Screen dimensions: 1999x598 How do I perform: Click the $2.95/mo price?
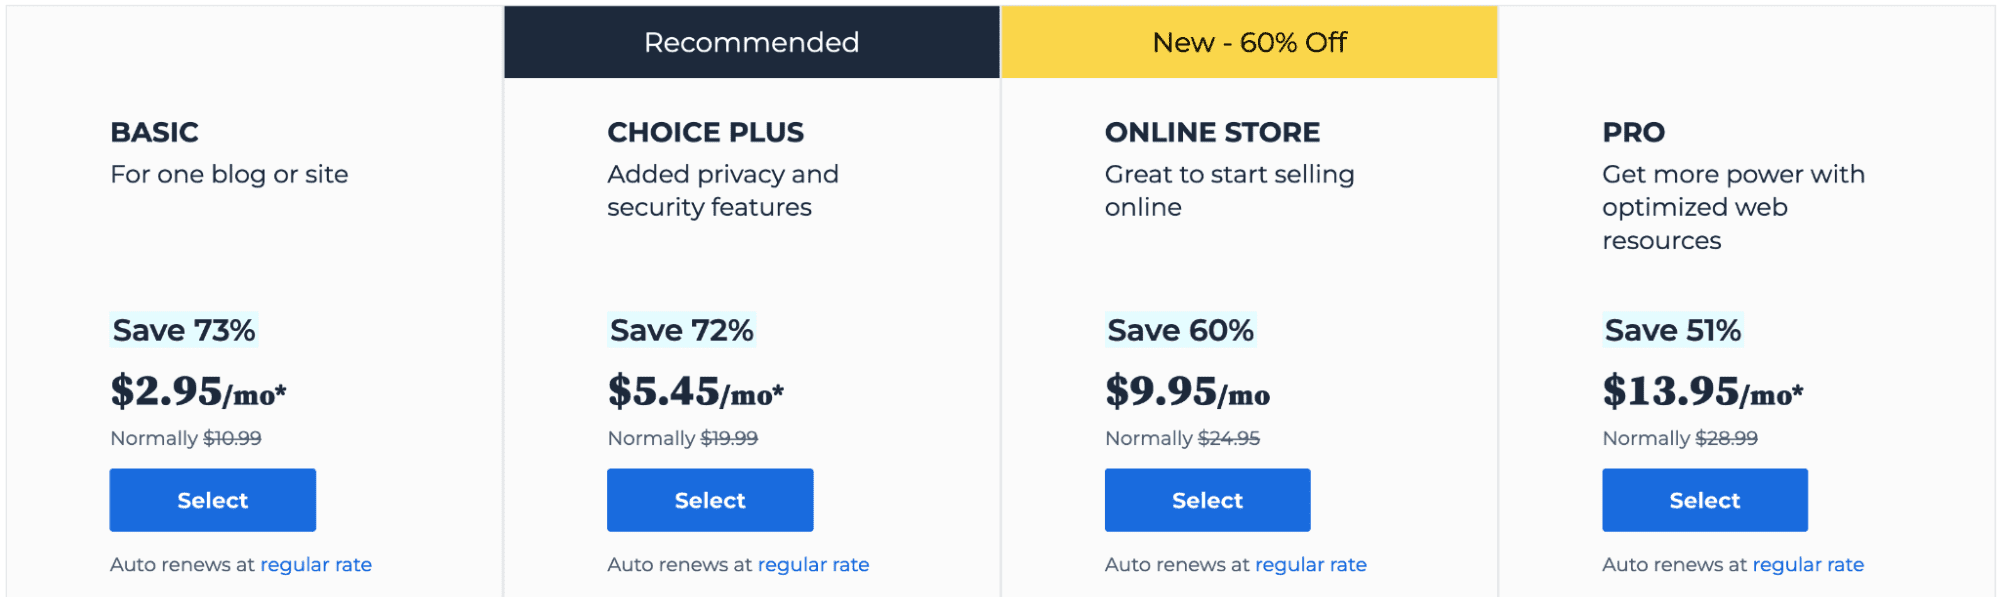198,391
